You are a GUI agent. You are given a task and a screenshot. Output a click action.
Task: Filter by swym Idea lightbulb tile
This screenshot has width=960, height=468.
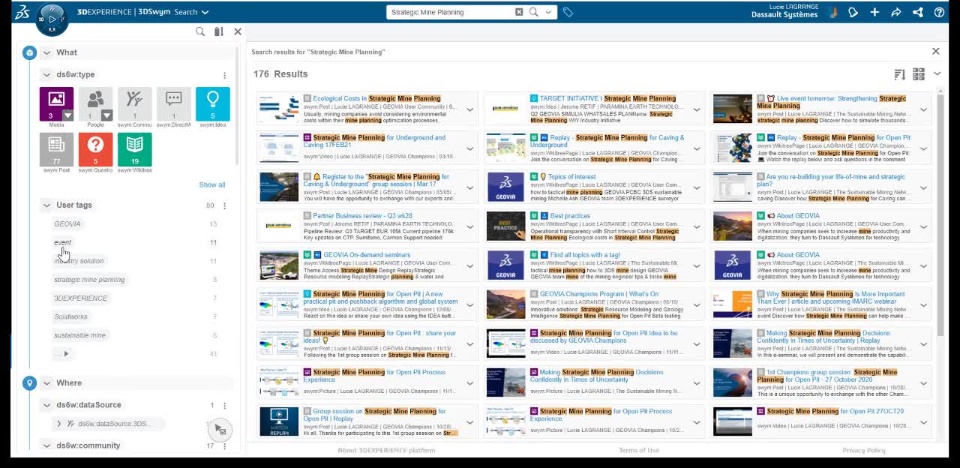click(213, 104)
